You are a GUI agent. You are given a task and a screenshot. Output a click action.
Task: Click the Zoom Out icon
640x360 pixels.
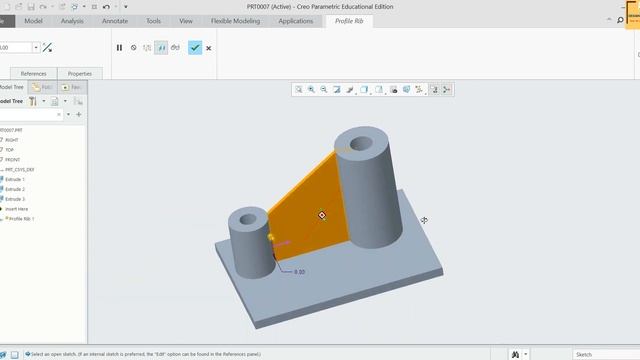click(324, 89)
